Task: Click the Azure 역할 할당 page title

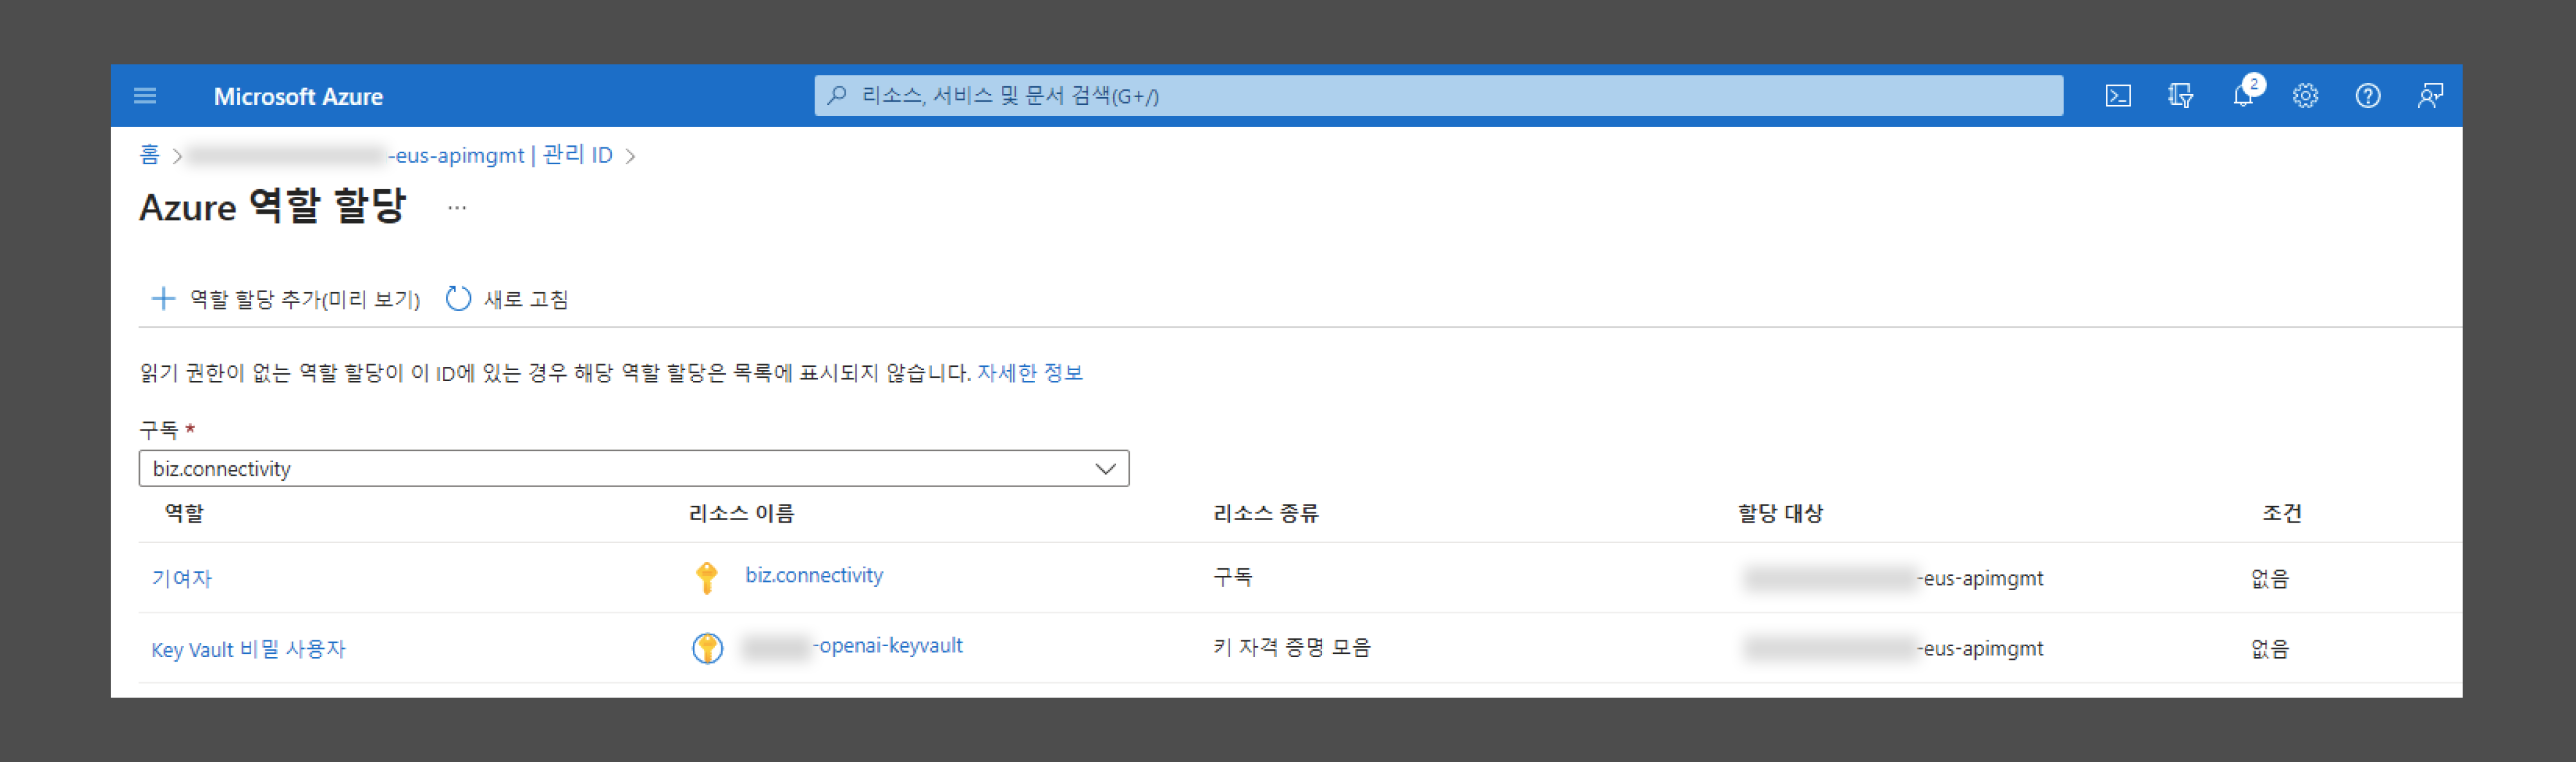Action: [x=272, y=207]
